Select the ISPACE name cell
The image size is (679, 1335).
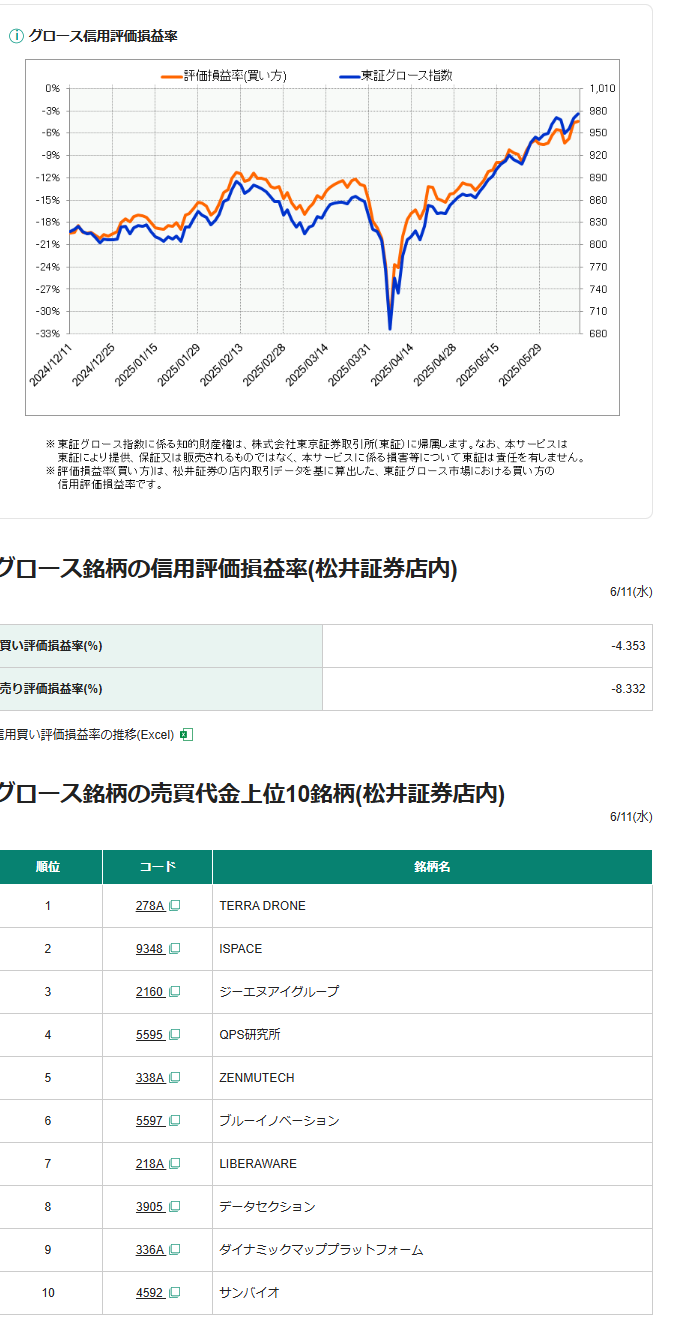click(x=432, y=949)
